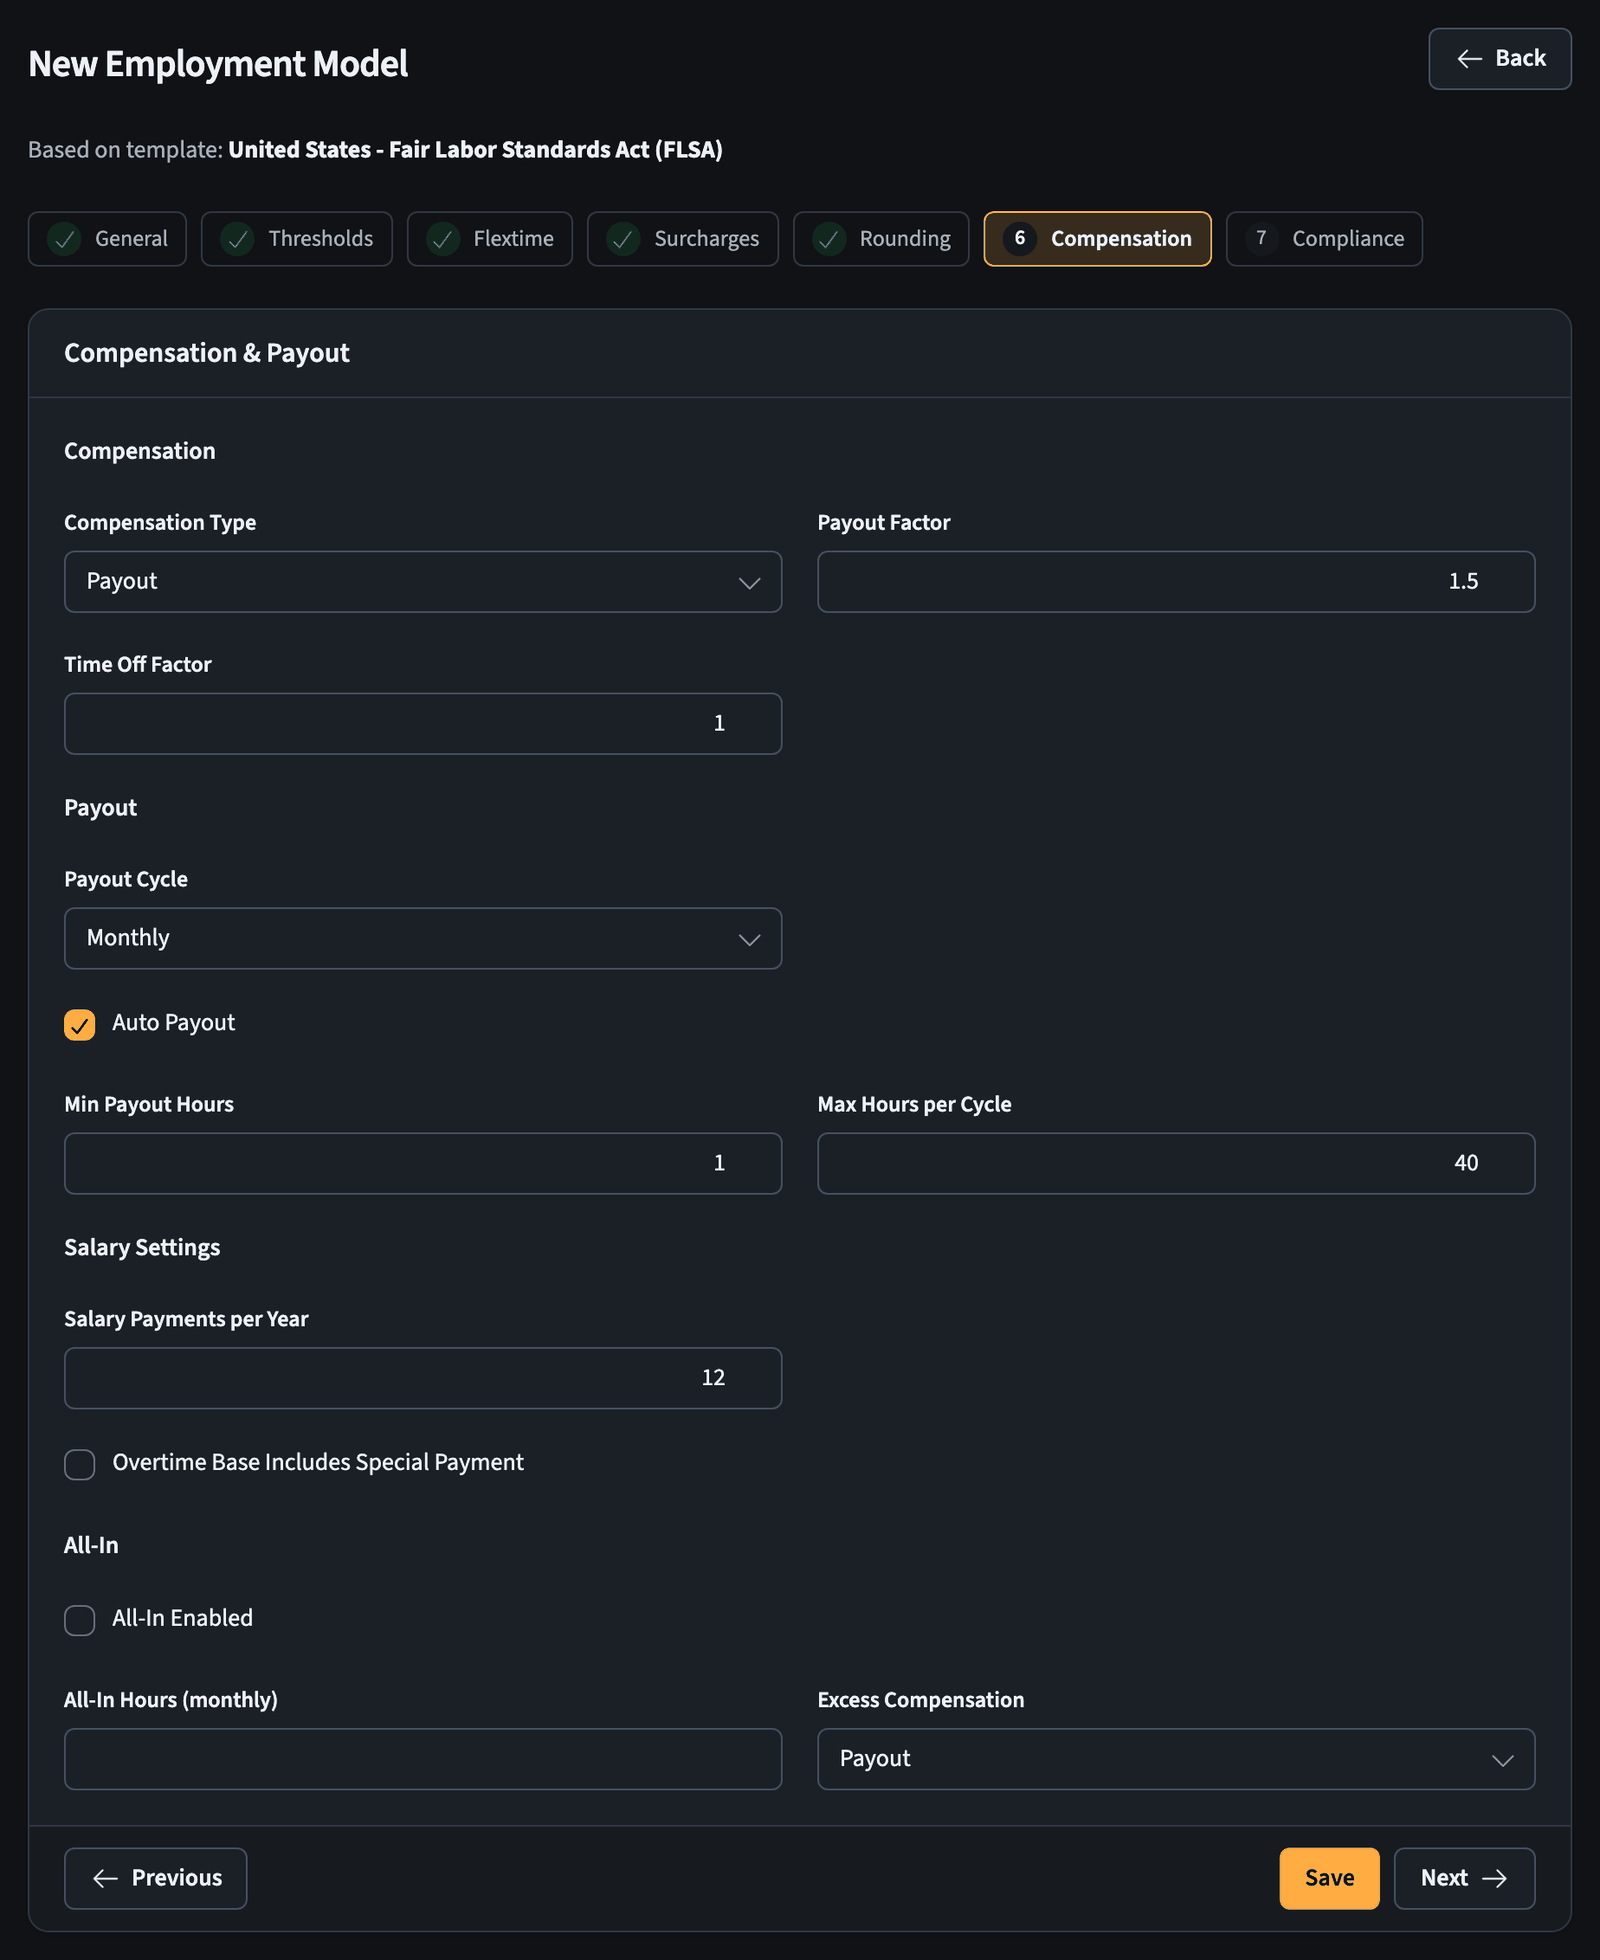Select the Flextime tab
This screenshot has height=1960, width=1600.
pos(490,239)
